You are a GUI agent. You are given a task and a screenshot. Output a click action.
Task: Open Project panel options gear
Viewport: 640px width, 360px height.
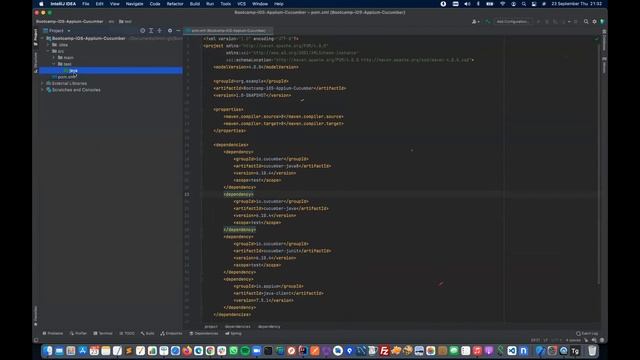click(x=170, y=31)
